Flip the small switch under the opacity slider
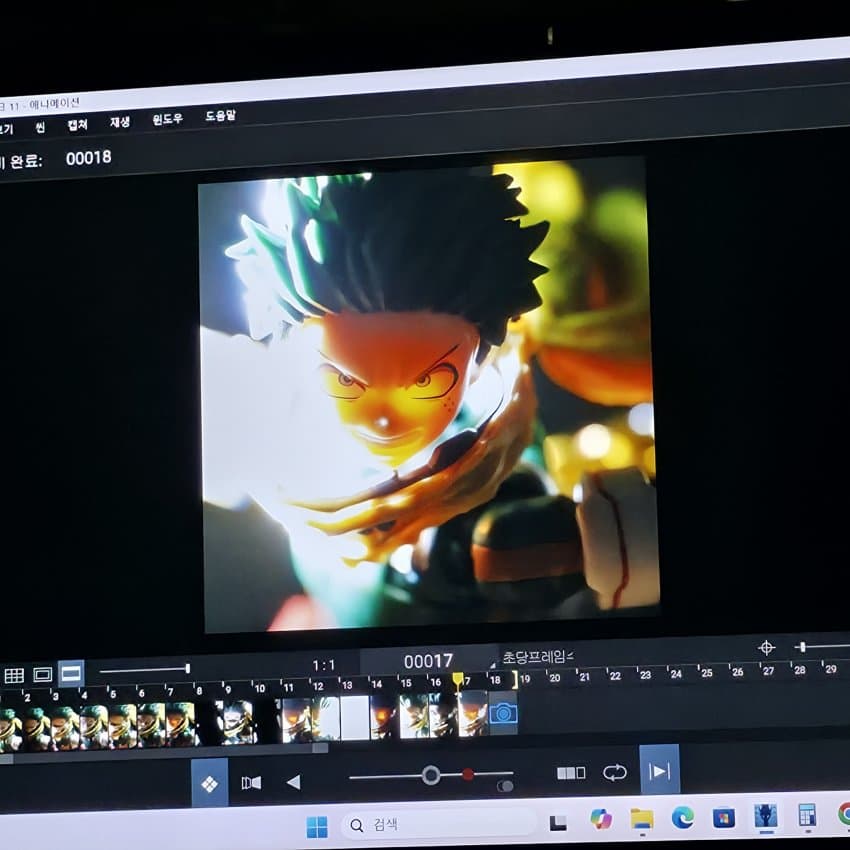 (x=505, y=786)
